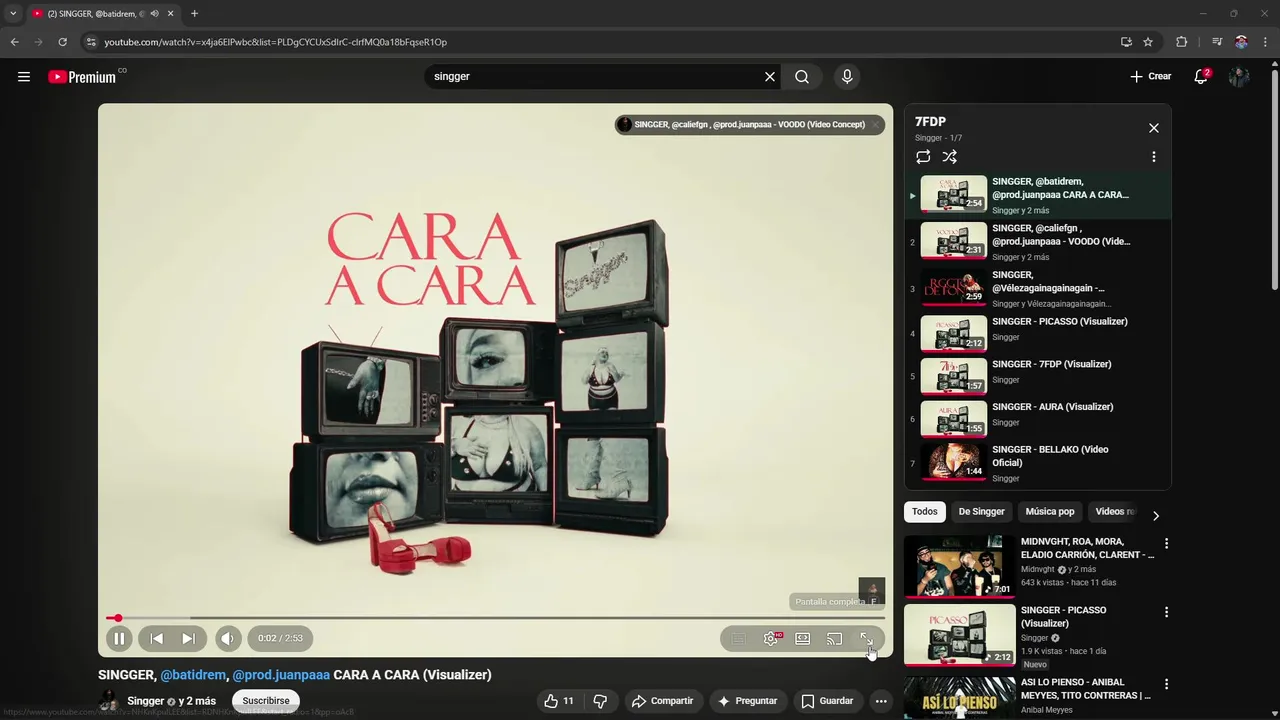Viewport: 1280px width, 720px height.
Task: Expand filter chips with the right chevron
Action: 1156,516
